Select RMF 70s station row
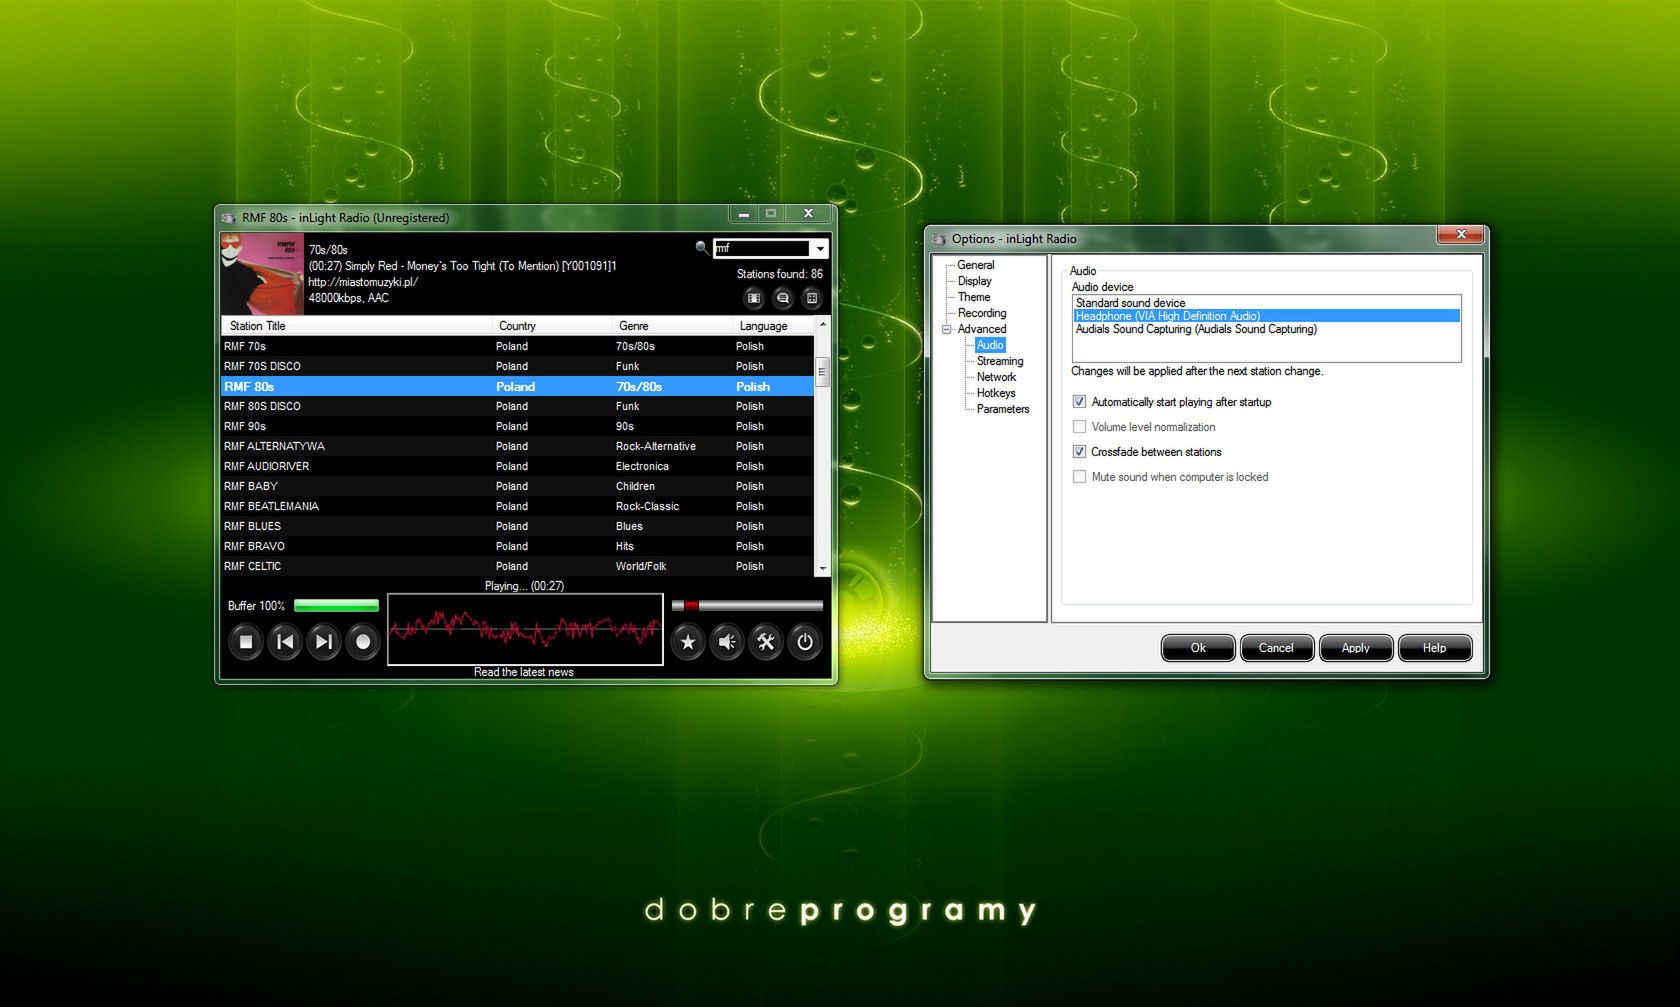Image resolution: width=1680 pixels, height=1007 pixels. pyautogui.click(x=518, y=346)
